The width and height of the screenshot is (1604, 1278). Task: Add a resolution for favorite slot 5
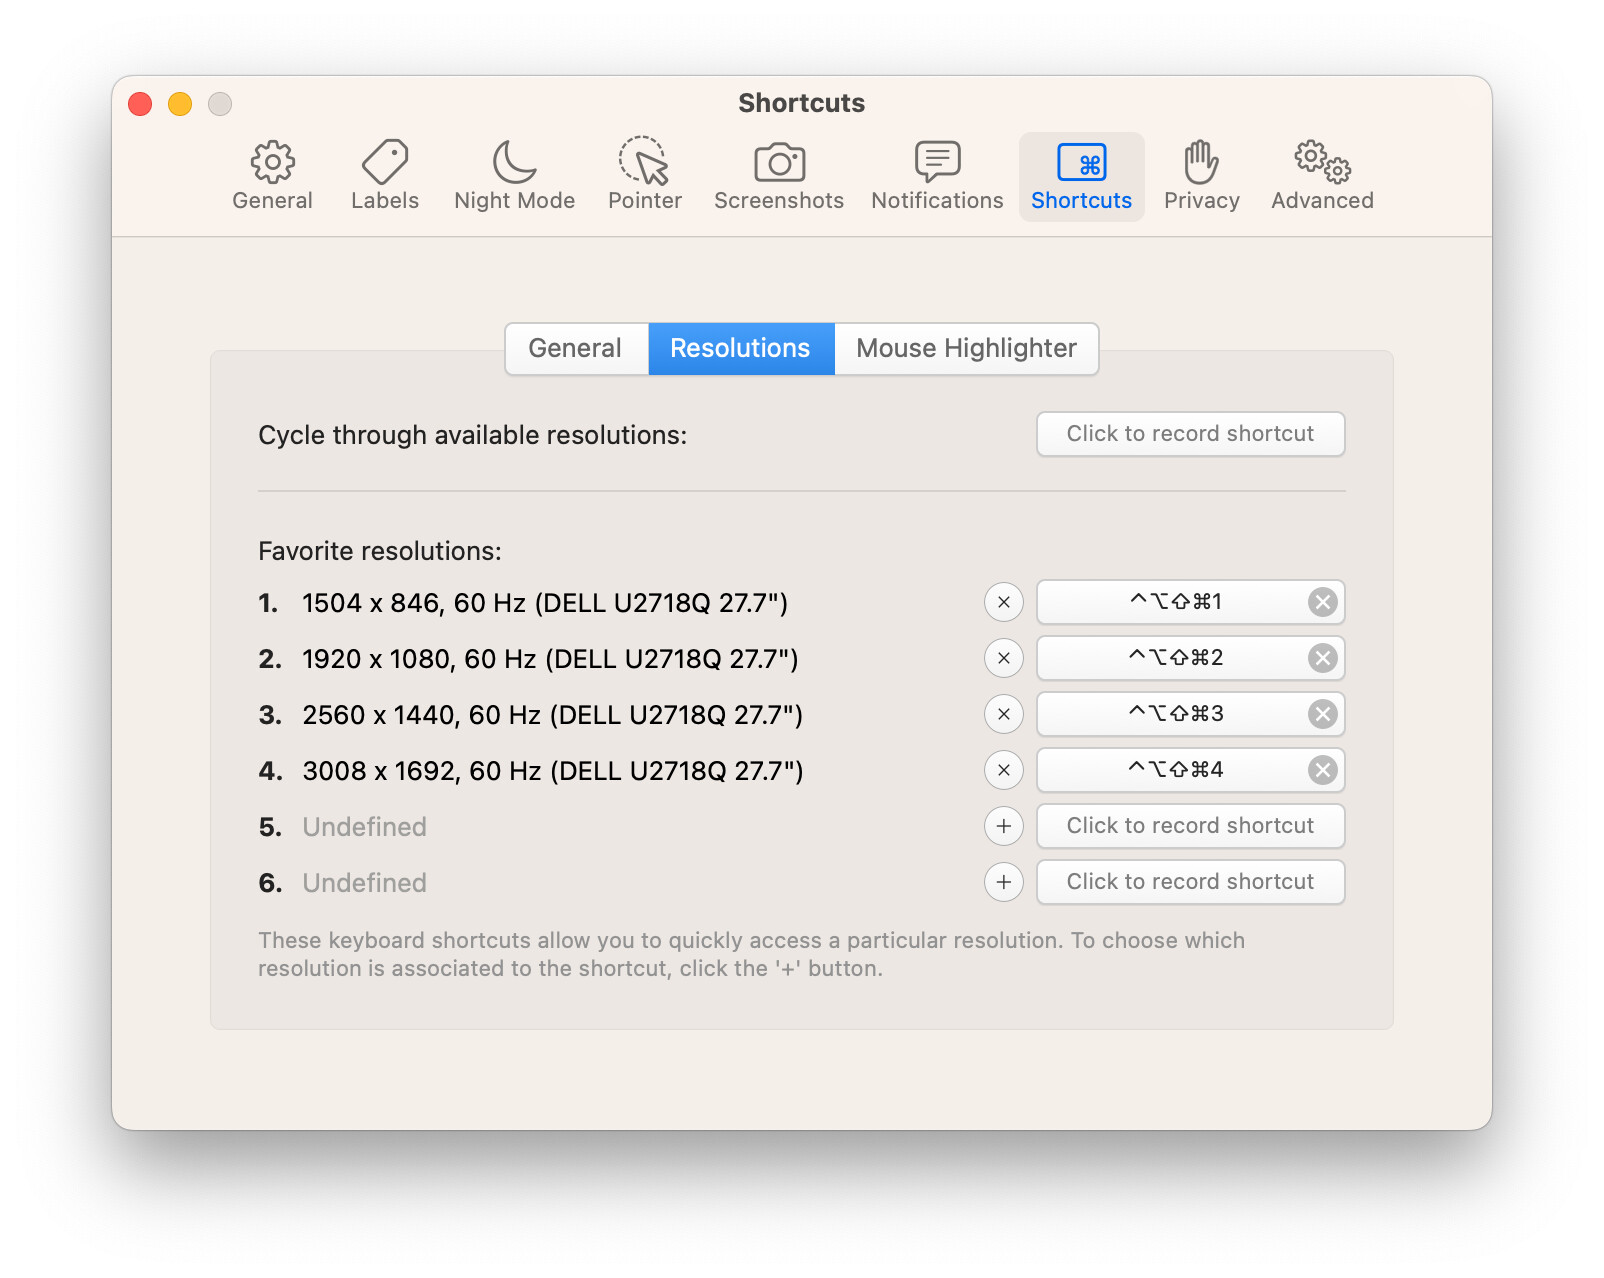coord(1004,826)
